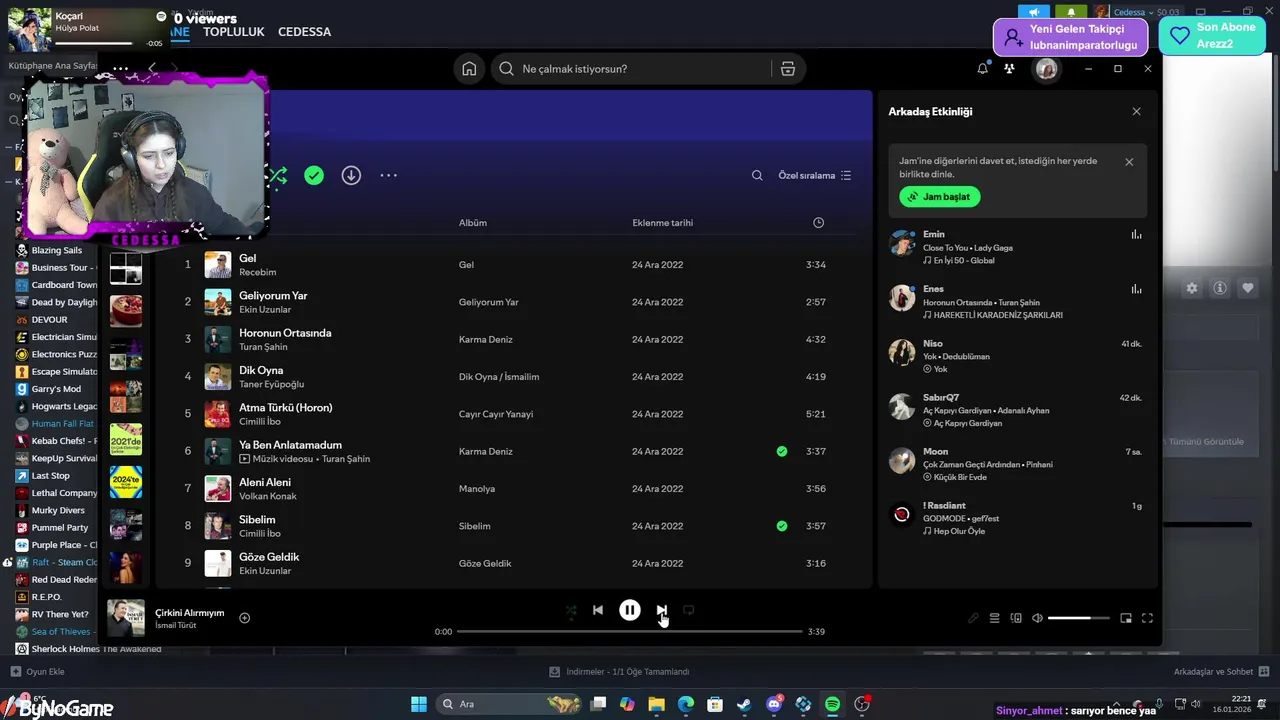
Task: View friend Emin's listening activity
Action: (1016, 247)
